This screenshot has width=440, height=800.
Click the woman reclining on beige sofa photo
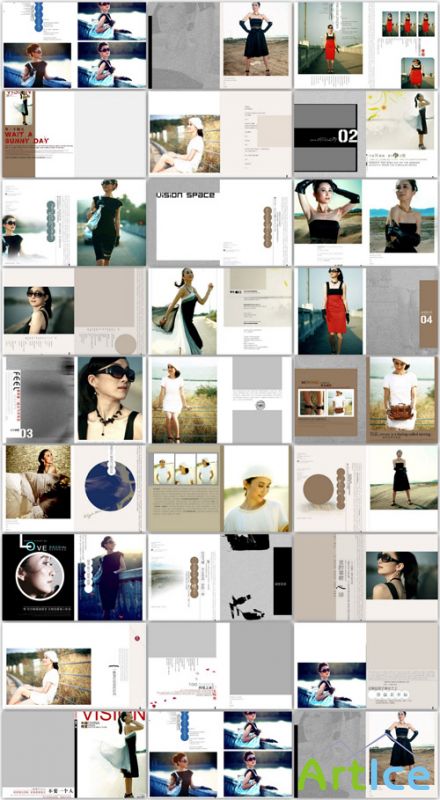coord(38,482)
